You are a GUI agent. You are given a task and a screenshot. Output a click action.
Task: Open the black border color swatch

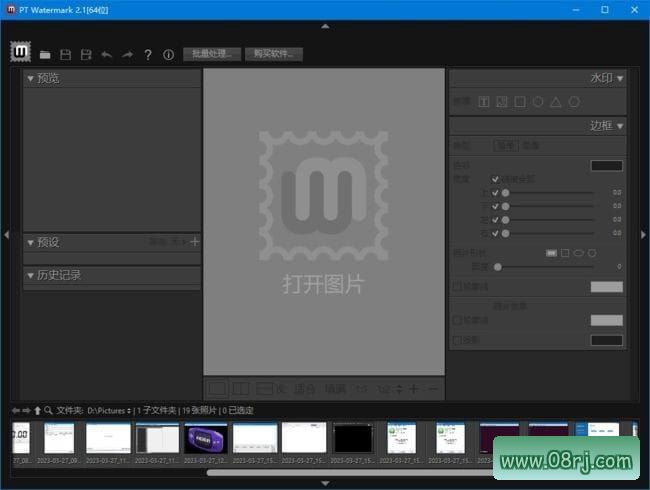pyautogui.click(x=606, y=166)
